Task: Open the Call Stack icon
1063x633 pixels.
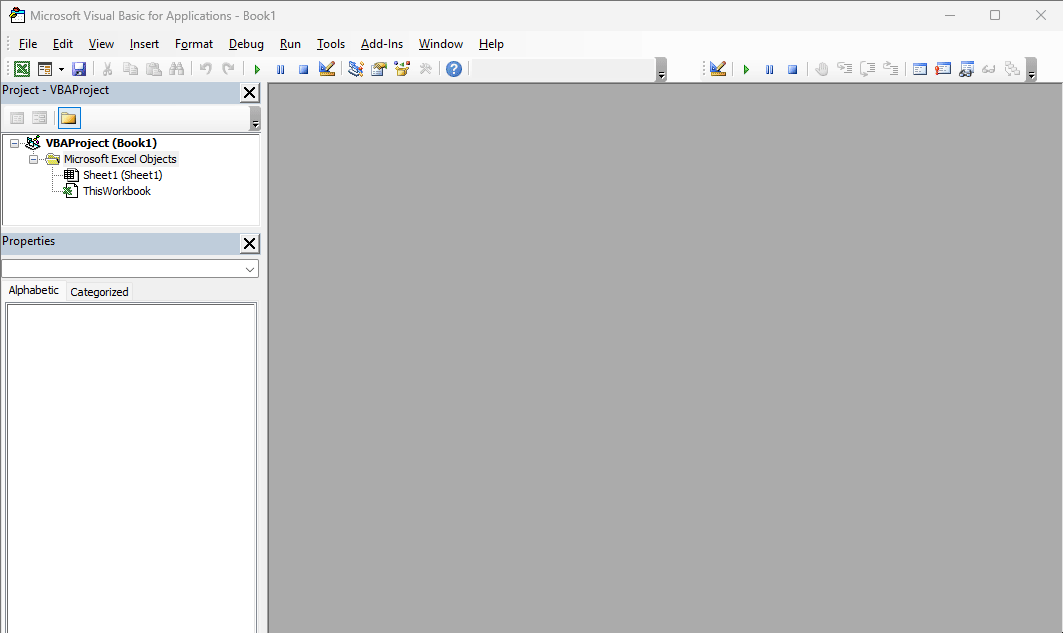Action: [x=1012, y=69]
